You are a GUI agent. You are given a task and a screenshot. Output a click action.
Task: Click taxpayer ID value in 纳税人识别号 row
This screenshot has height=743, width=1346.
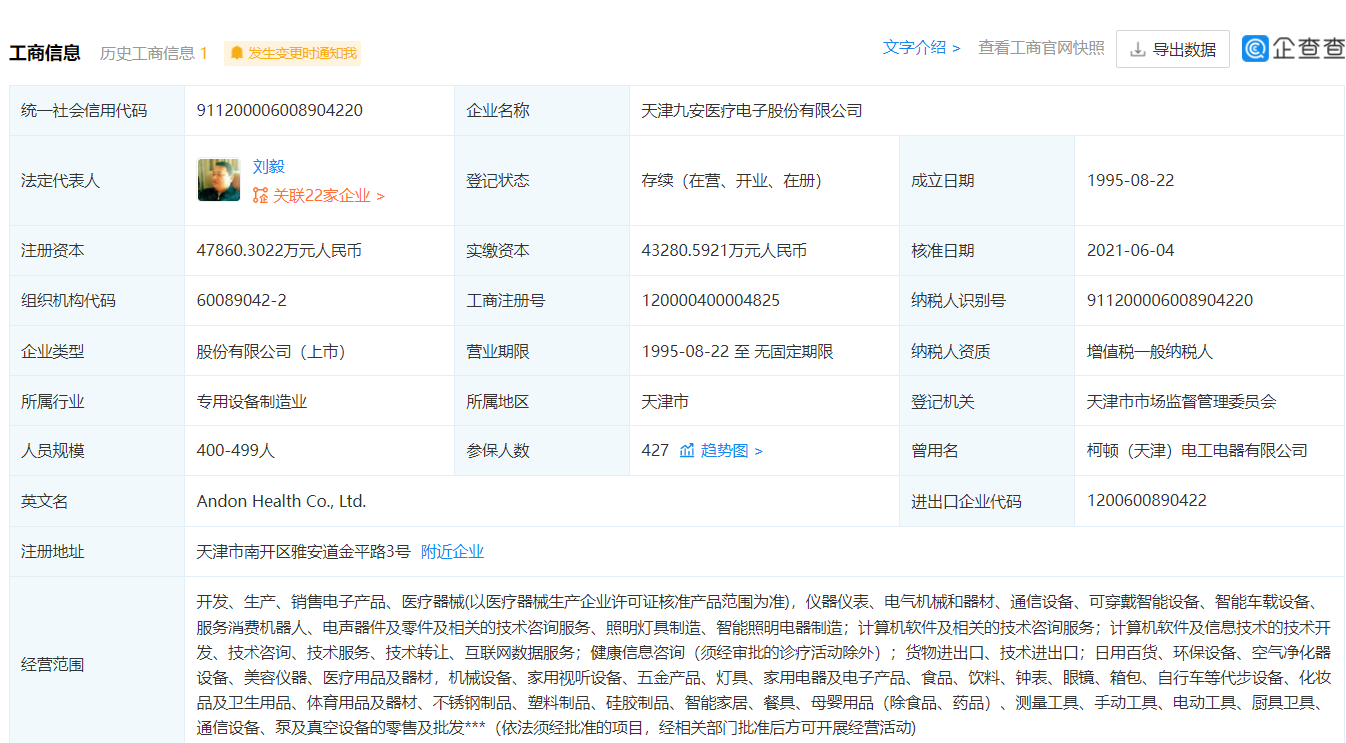(x=1170, y=301)
